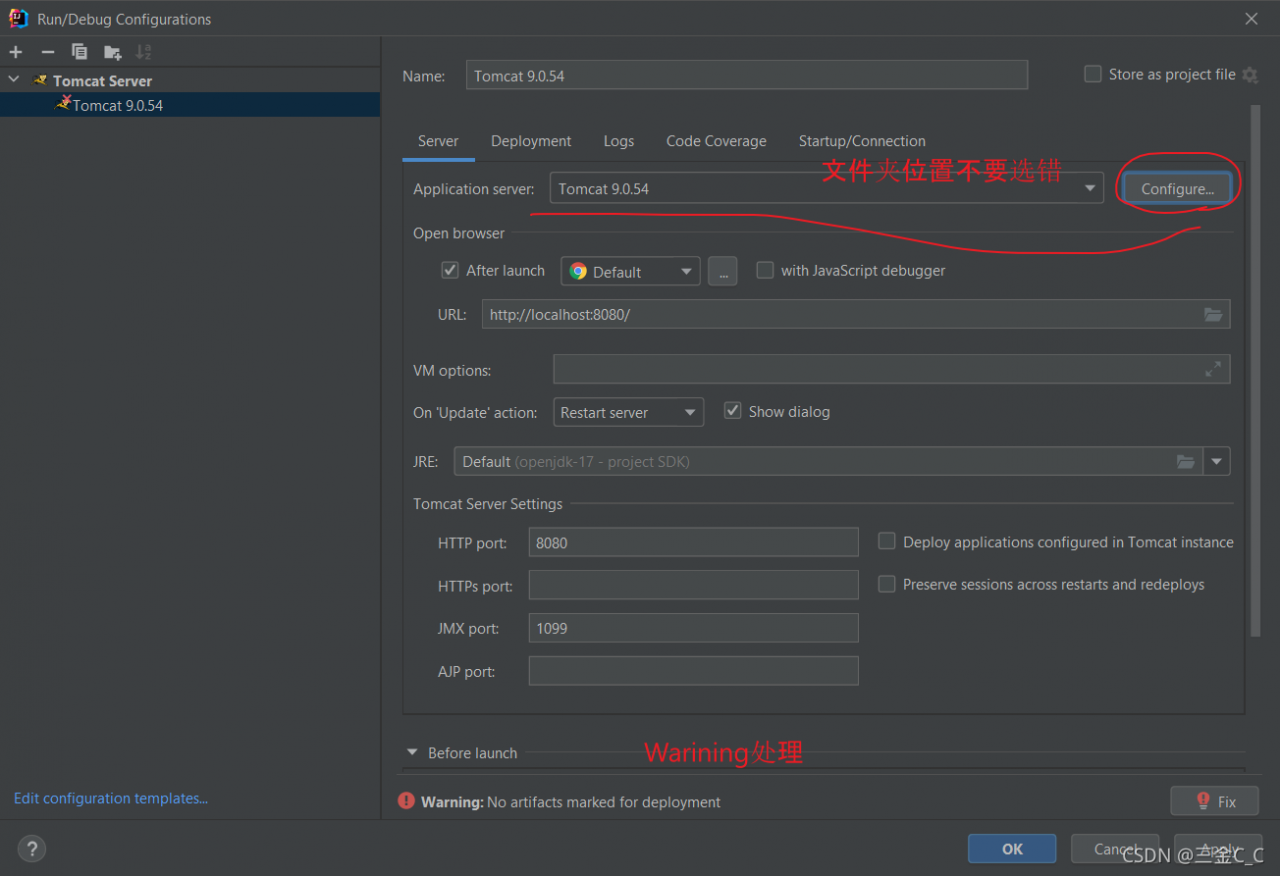1280x876 pixels.
Task: Click the Copy Configuration icon
Action: pyautogui.click(x=79, y=52)
